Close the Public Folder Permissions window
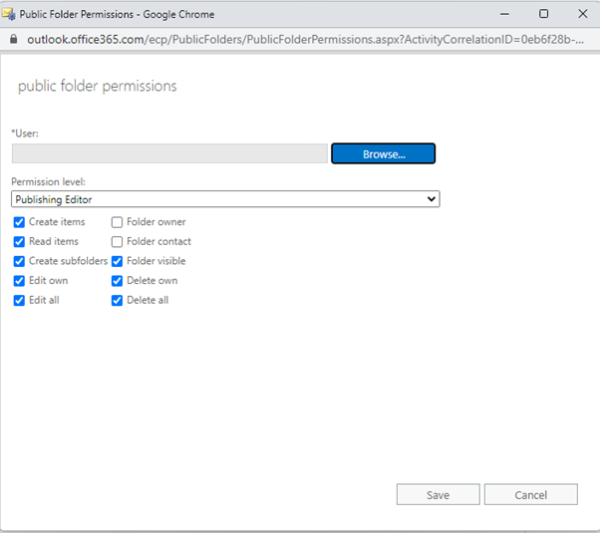Image resolution: width=600 pixels, height=533 pixels. pos(582,14)
